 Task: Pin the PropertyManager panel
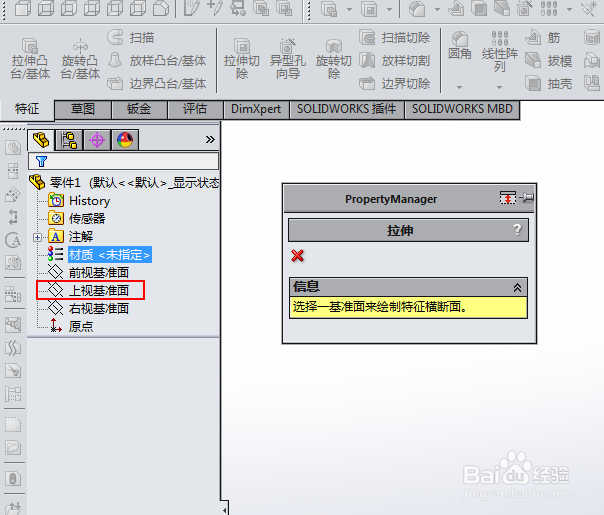click(x=526, y=198)
